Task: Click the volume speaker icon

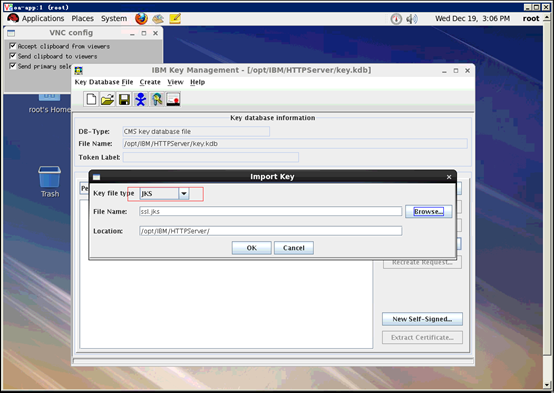Action: coord(412,19)
